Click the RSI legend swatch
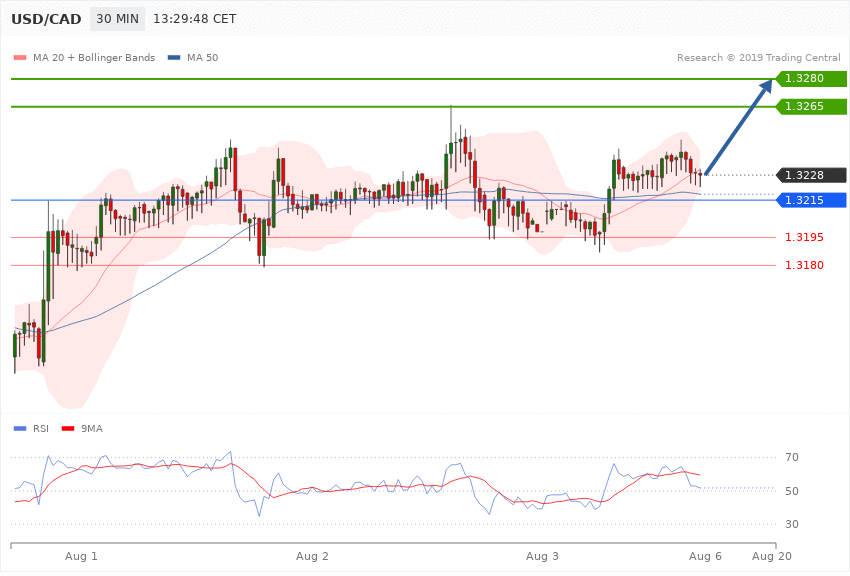 tap(20, 429)
